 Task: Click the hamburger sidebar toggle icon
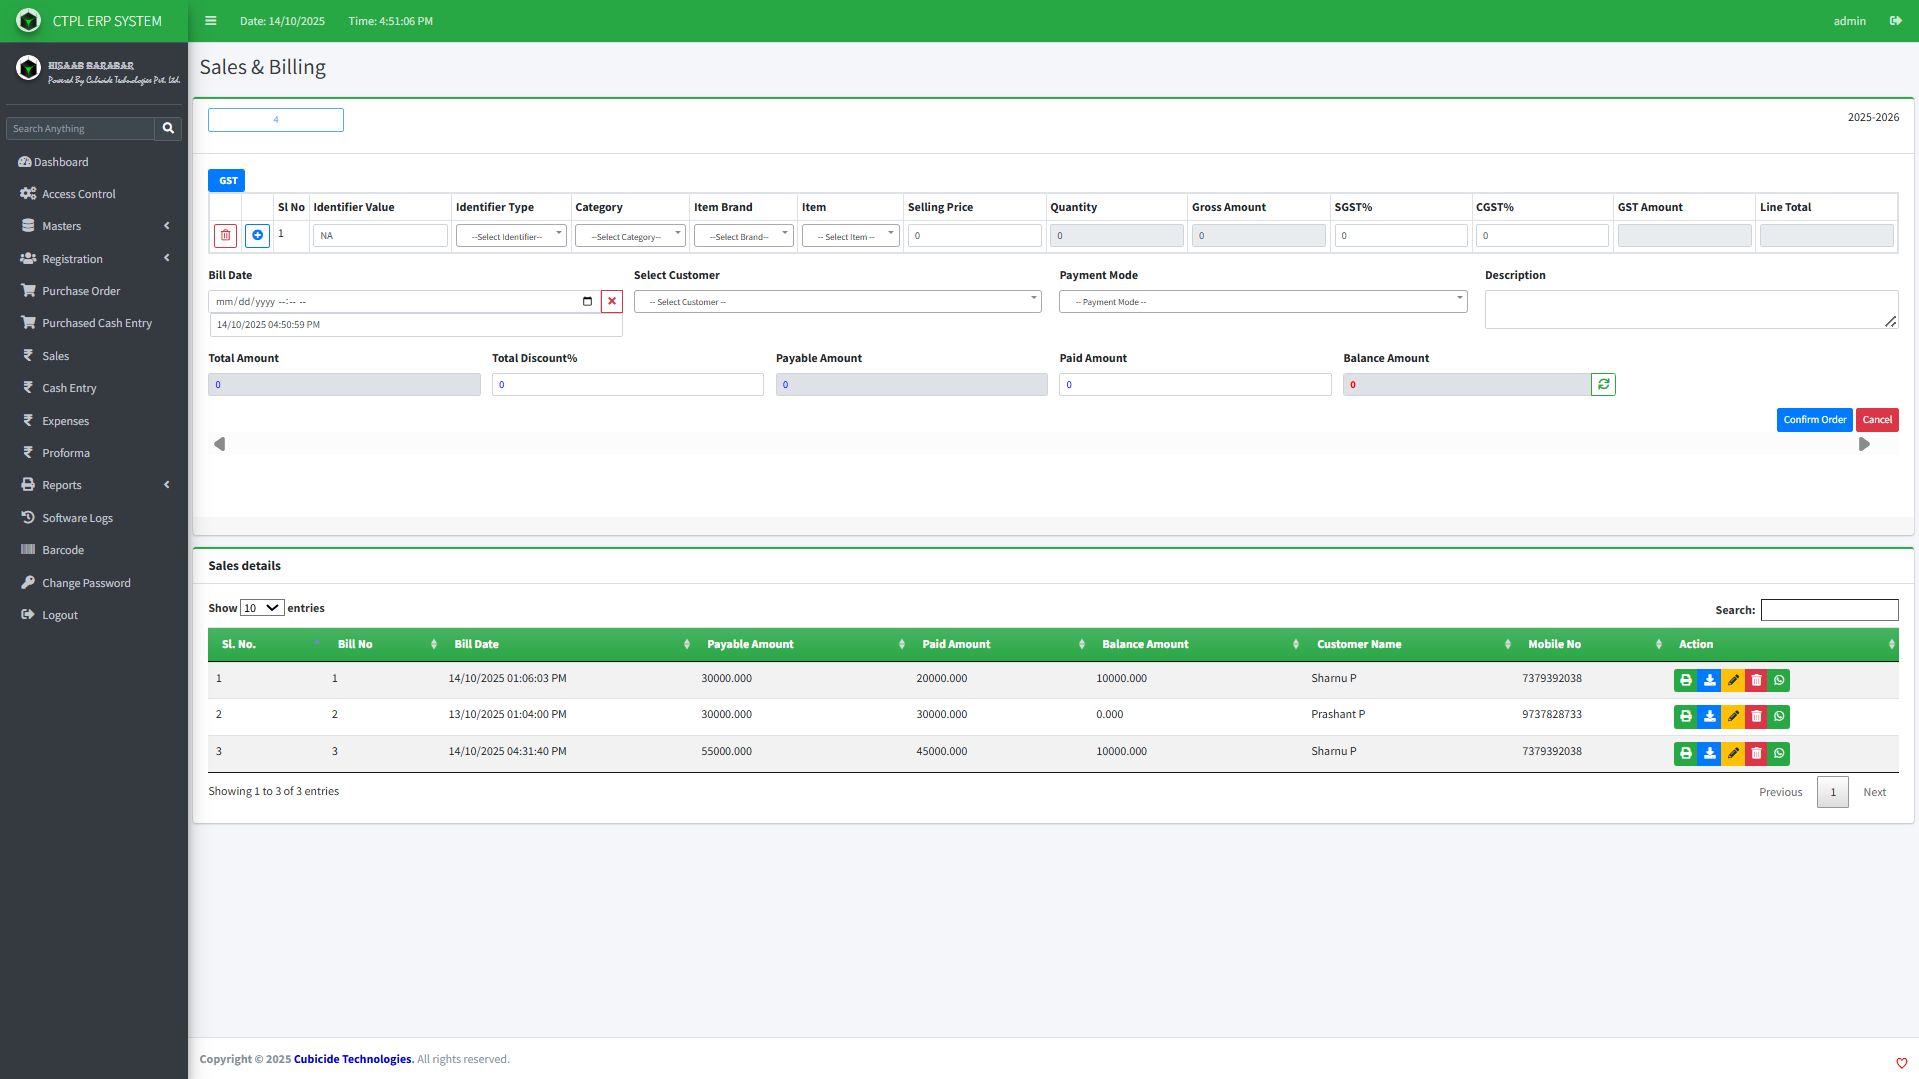(210, 21)
